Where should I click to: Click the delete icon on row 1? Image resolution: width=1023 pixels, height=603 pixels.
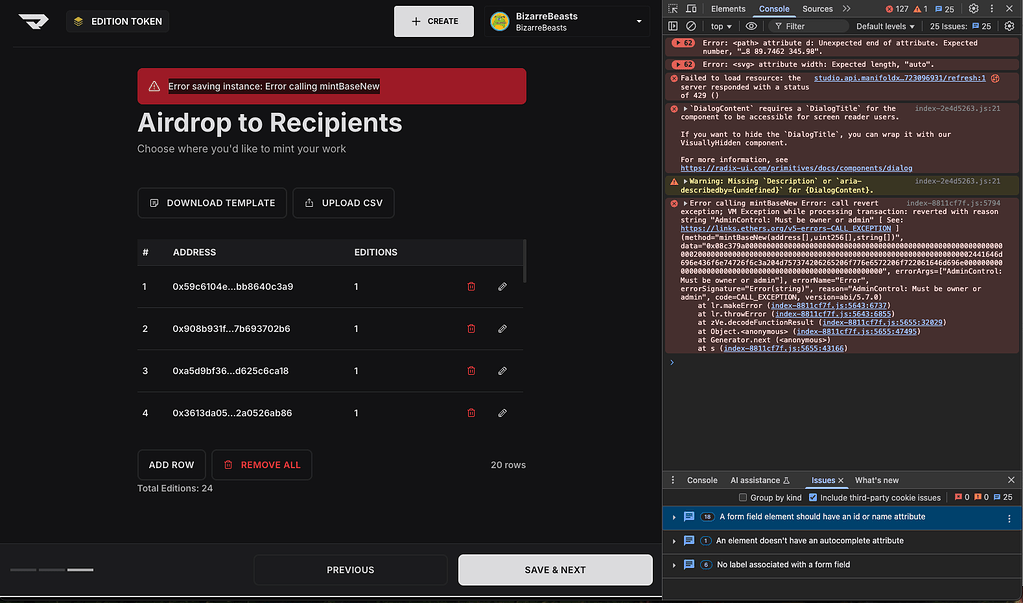471,286
